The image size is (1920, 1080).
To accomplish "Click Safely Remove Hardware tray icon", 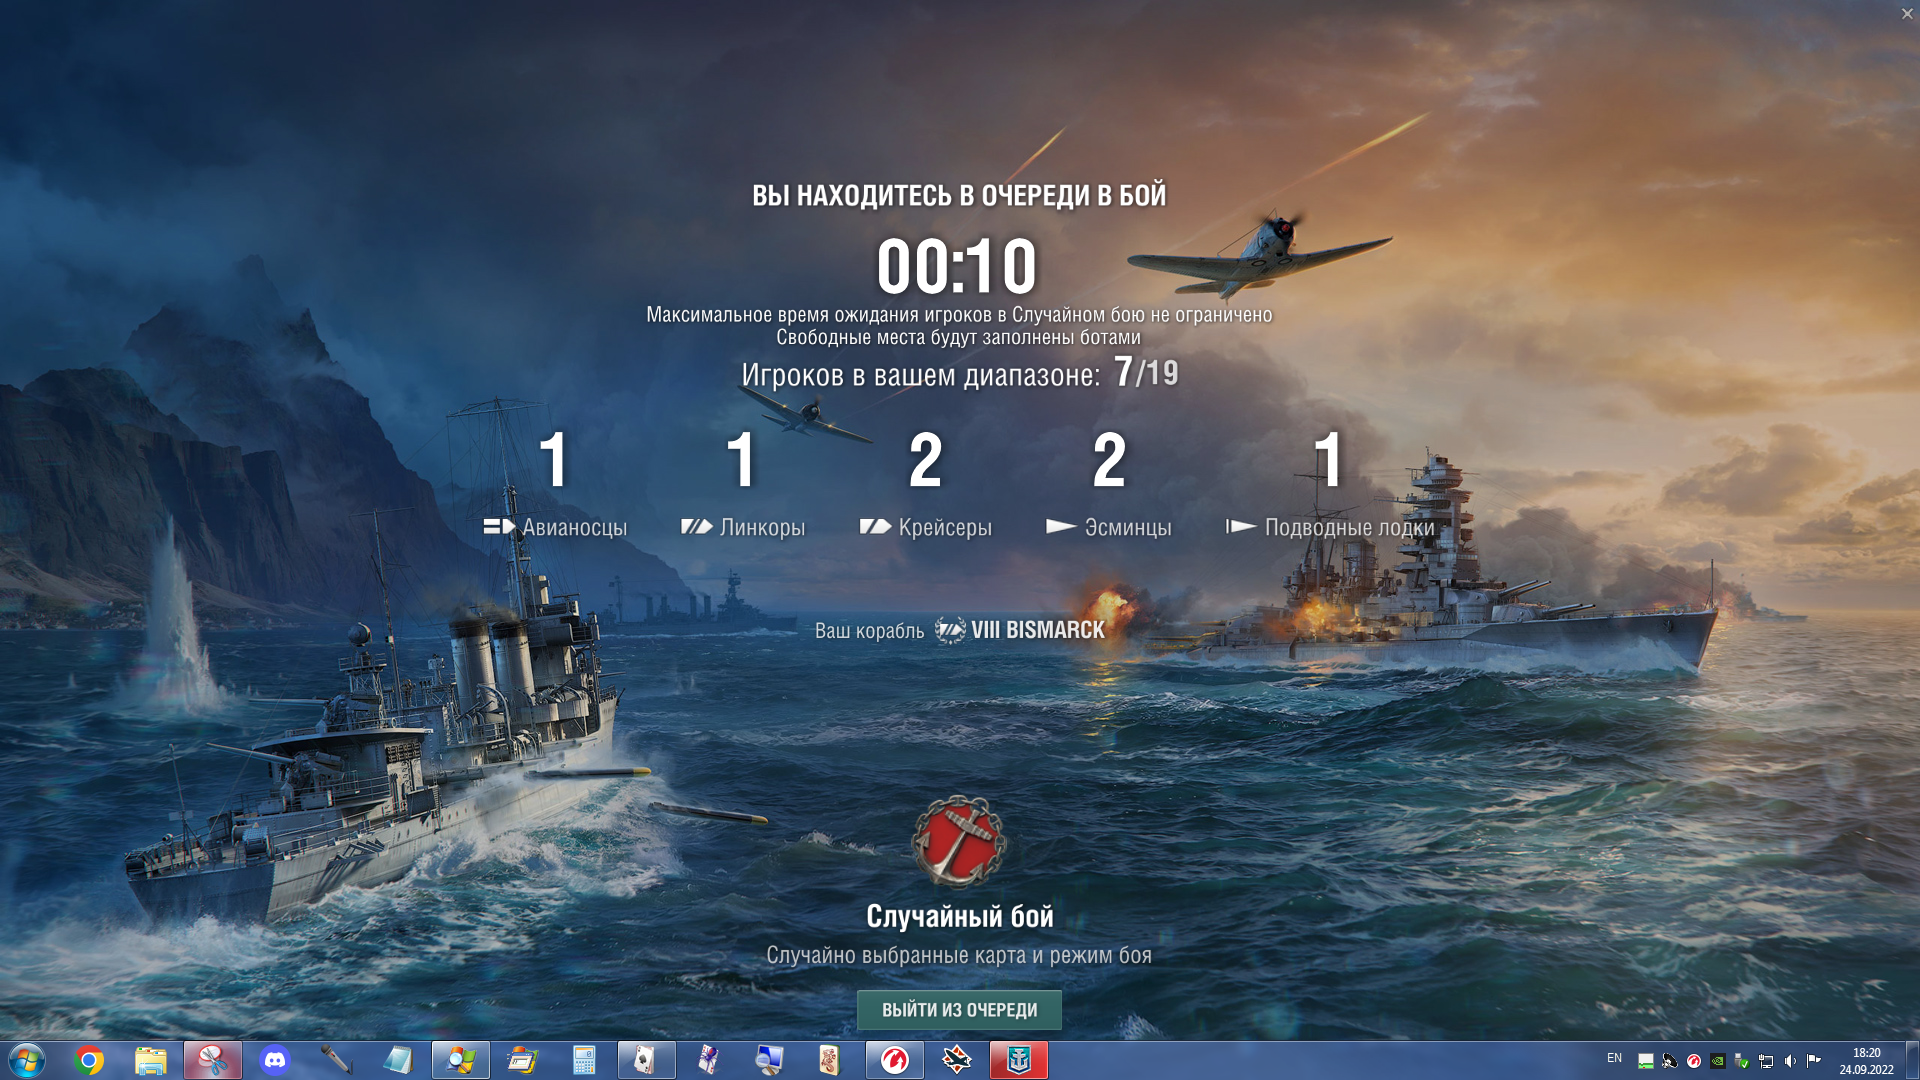I will tap(1741, 1061).
